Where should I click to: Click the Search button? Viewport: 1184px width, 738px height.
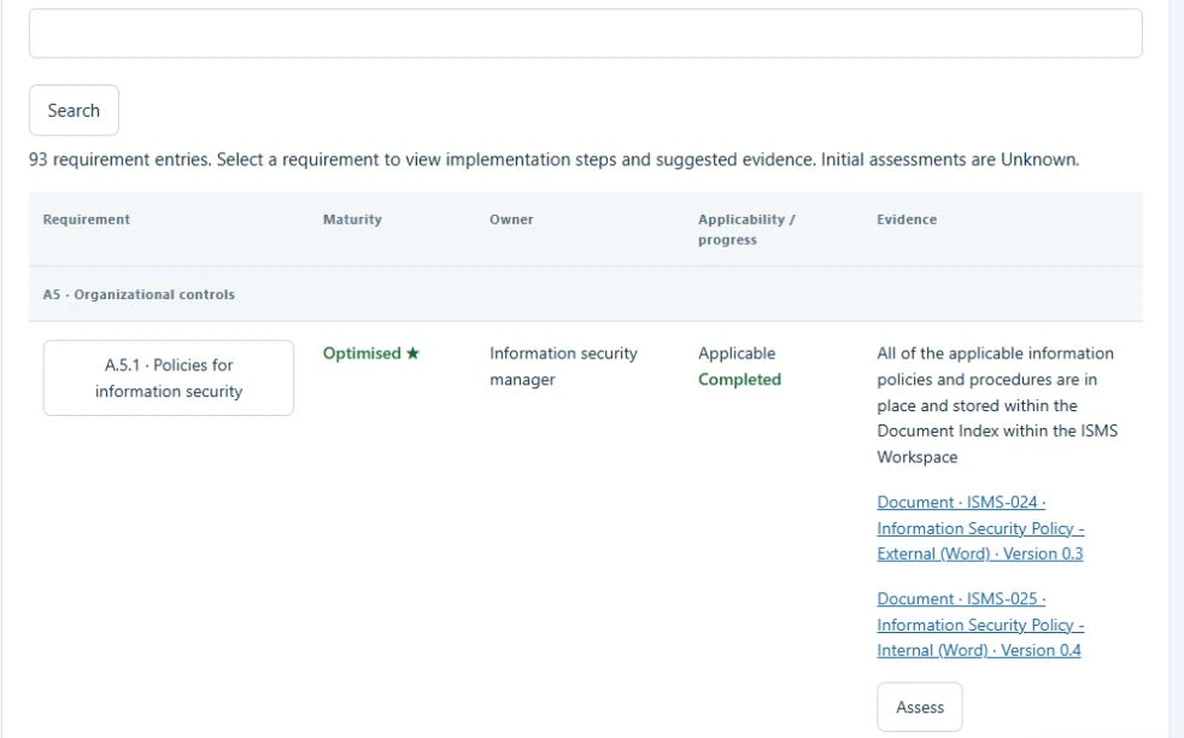coord(74,110)
